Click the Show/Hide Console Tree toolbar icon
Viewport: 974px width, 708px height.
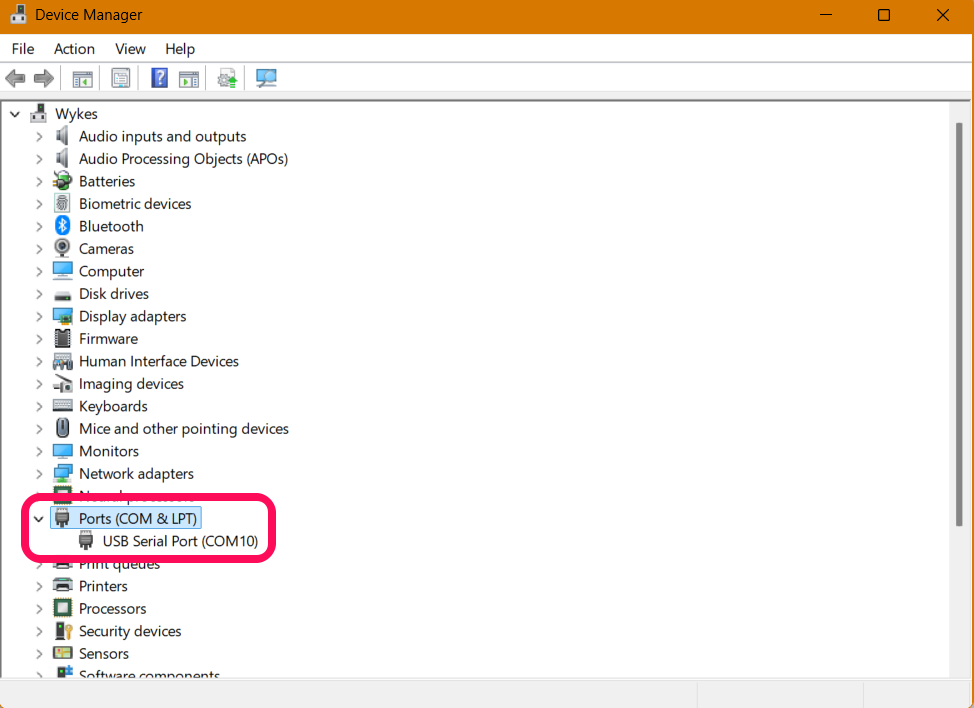click(x=82, y=78)
